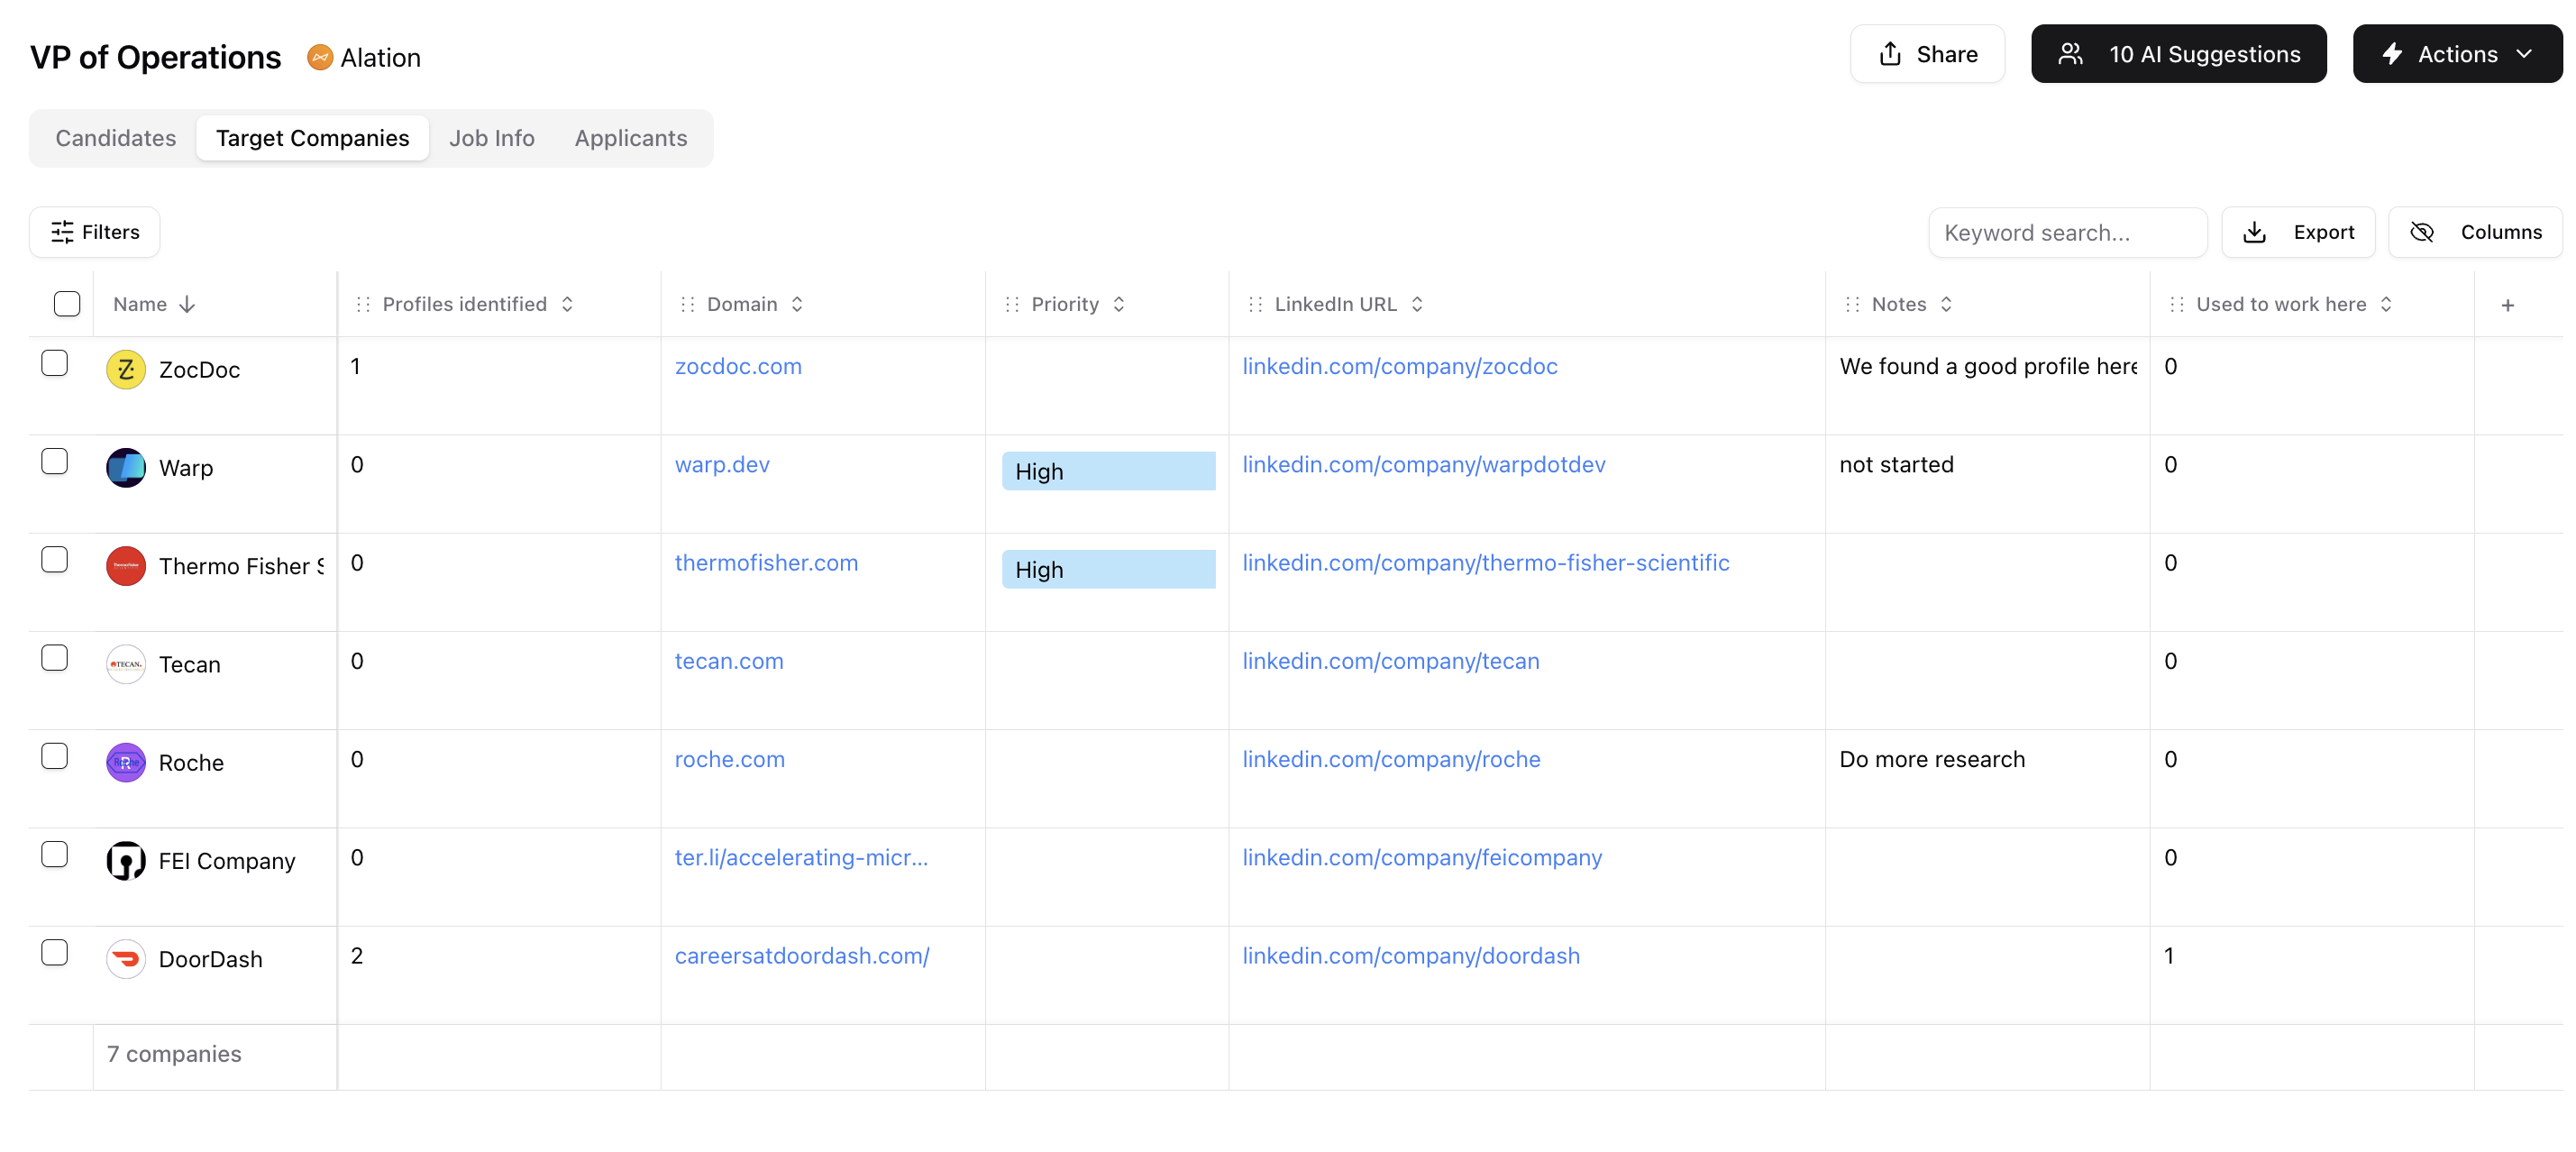Add a new column with plus icon
This screenshot has height=1152, width=2576.
[x=2507, y=305]
